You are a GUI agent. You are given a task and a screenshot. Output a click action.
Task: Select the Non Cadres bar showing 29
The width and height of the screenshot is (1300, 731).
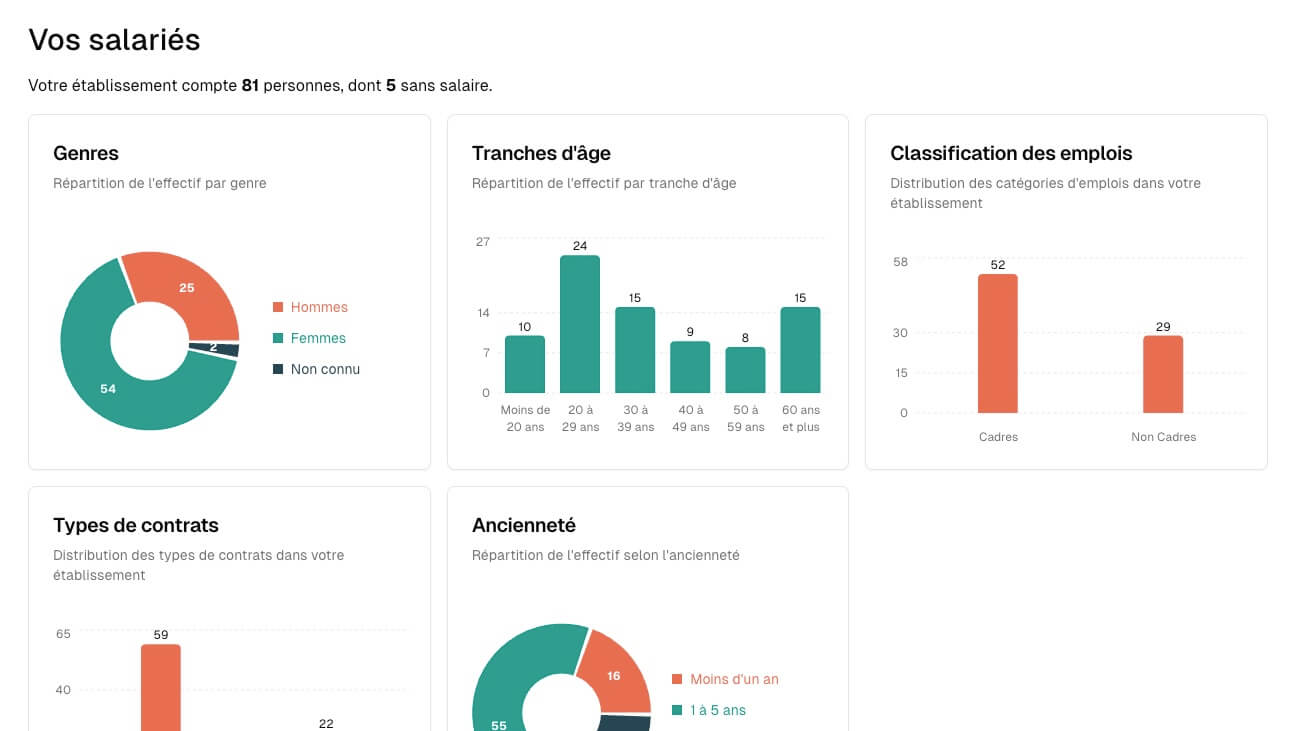[1163, 374]
